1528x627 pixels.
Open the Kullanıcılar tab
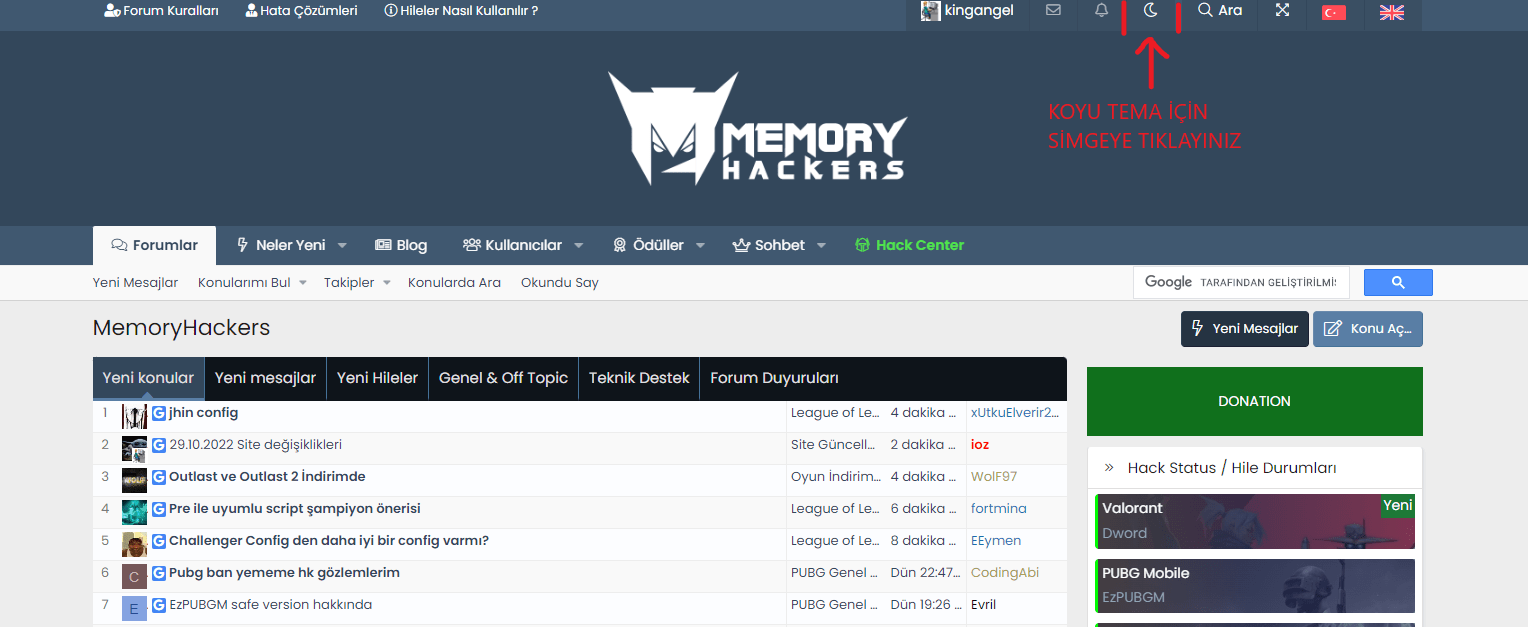coord(512,245)
